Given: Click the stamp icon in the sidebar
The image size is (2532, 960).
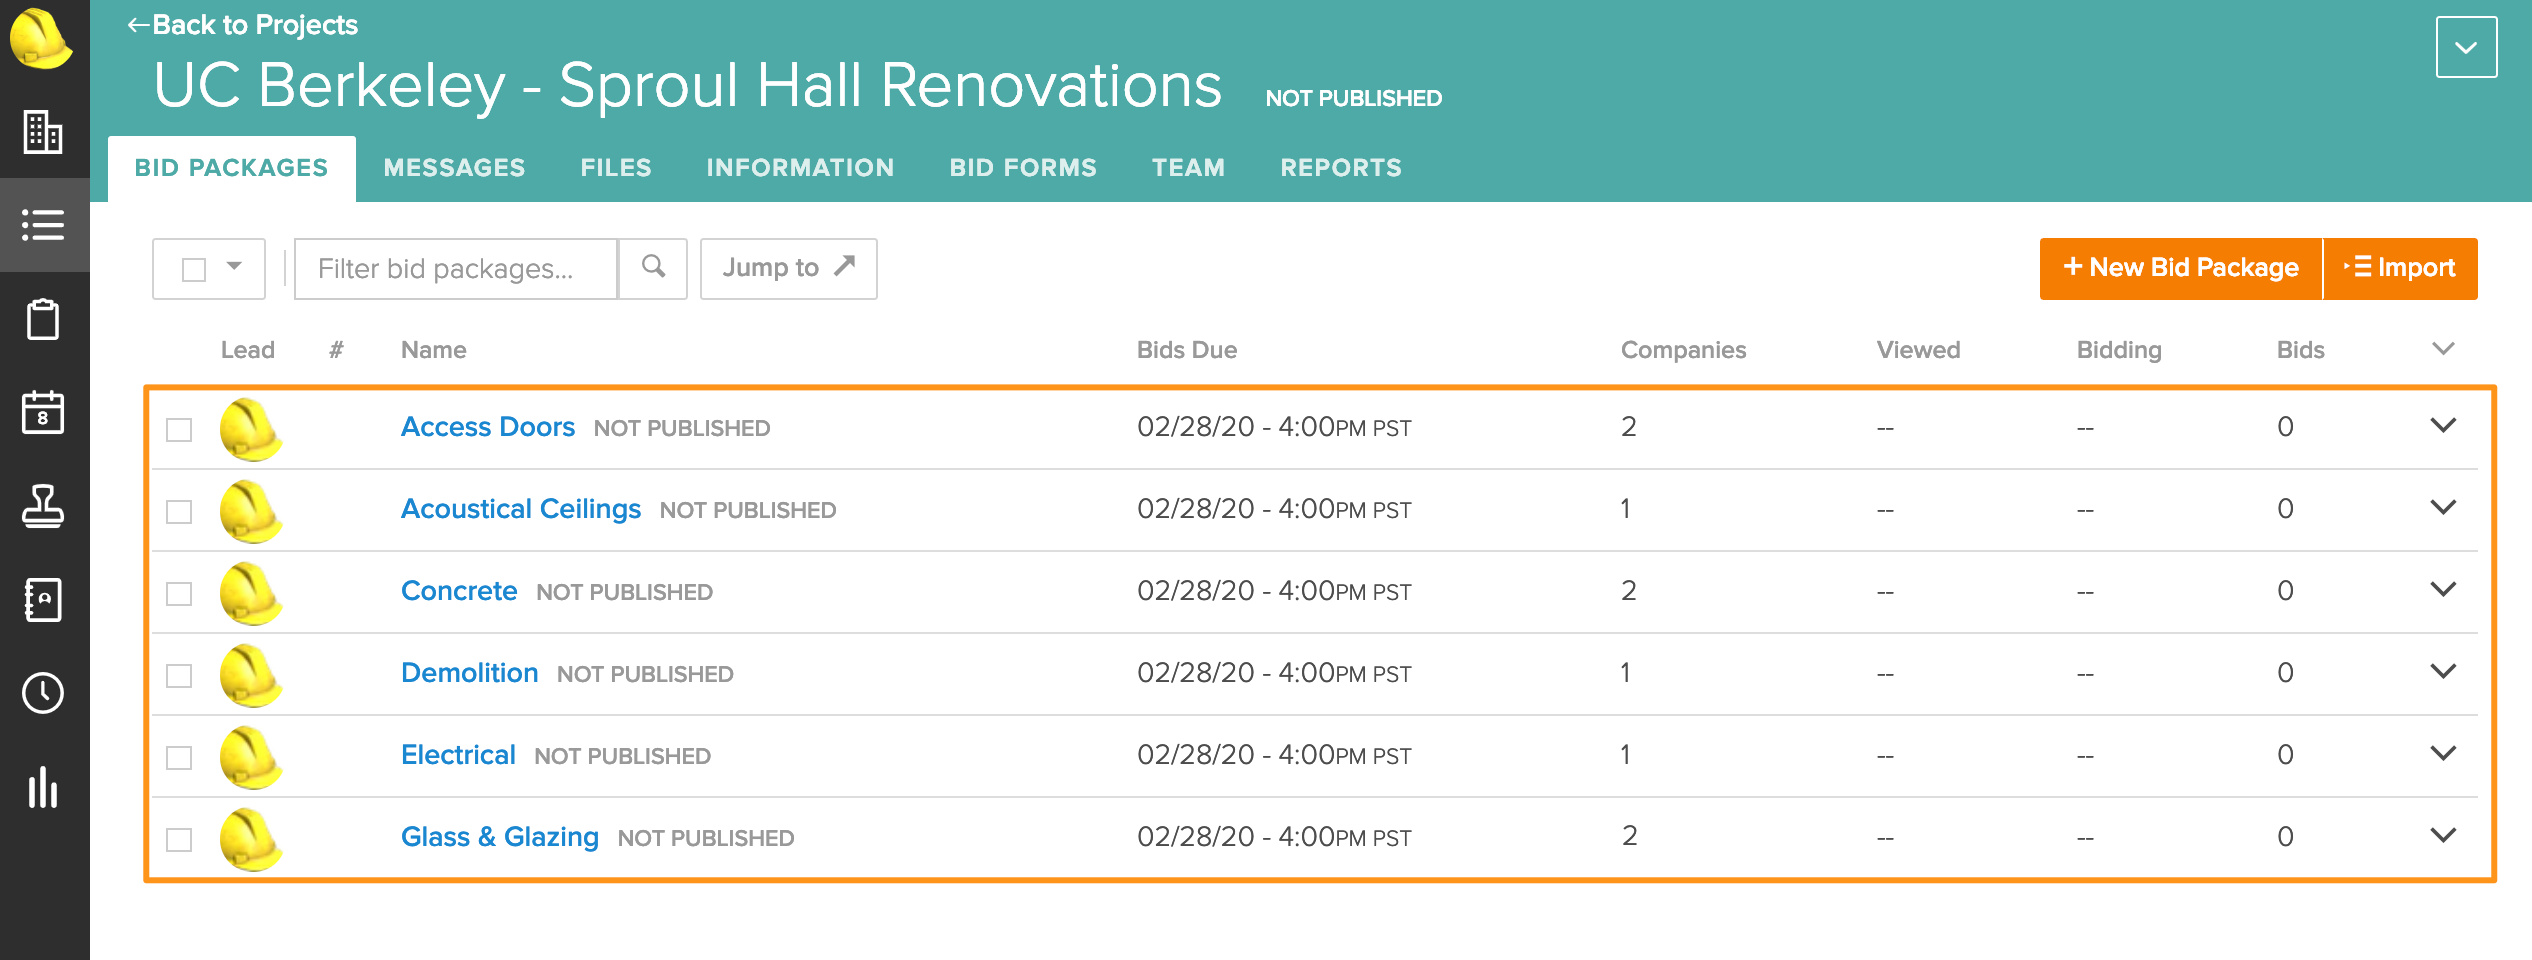Looking at the screenshot, I should (x=43, y=506).
